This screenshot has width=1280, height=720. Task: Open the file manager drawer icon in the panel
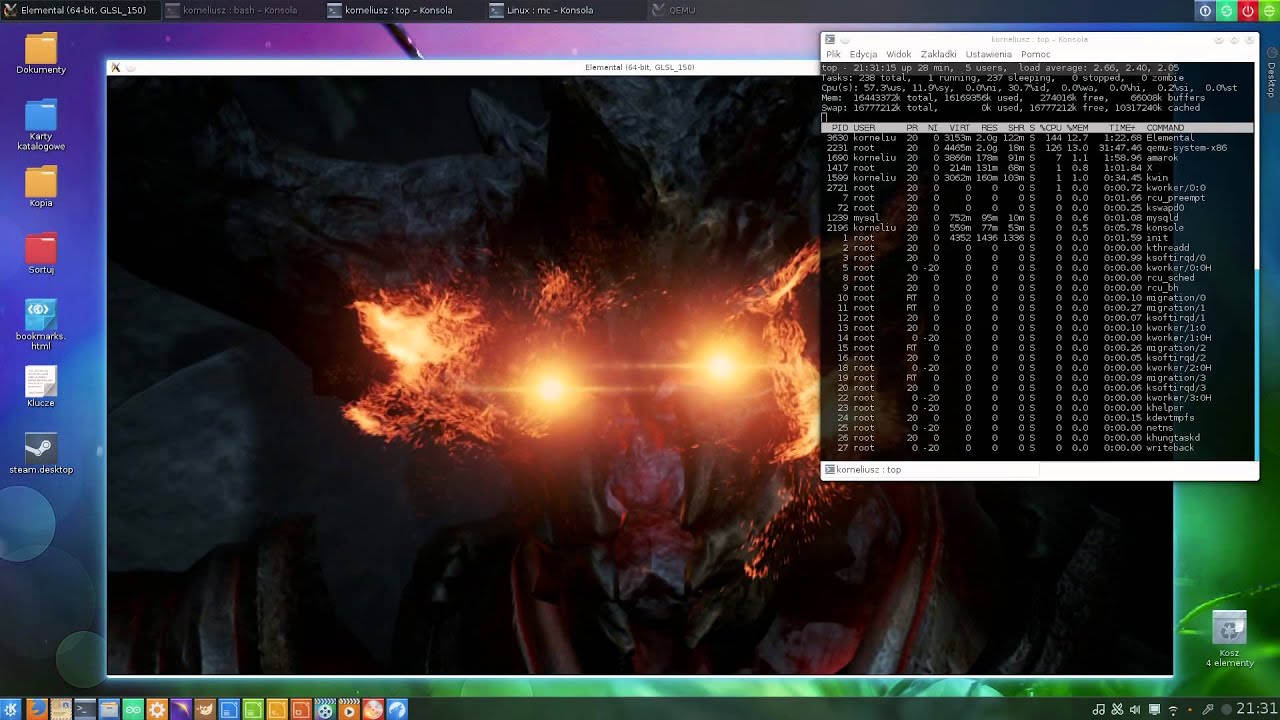[x=109, y=710]
